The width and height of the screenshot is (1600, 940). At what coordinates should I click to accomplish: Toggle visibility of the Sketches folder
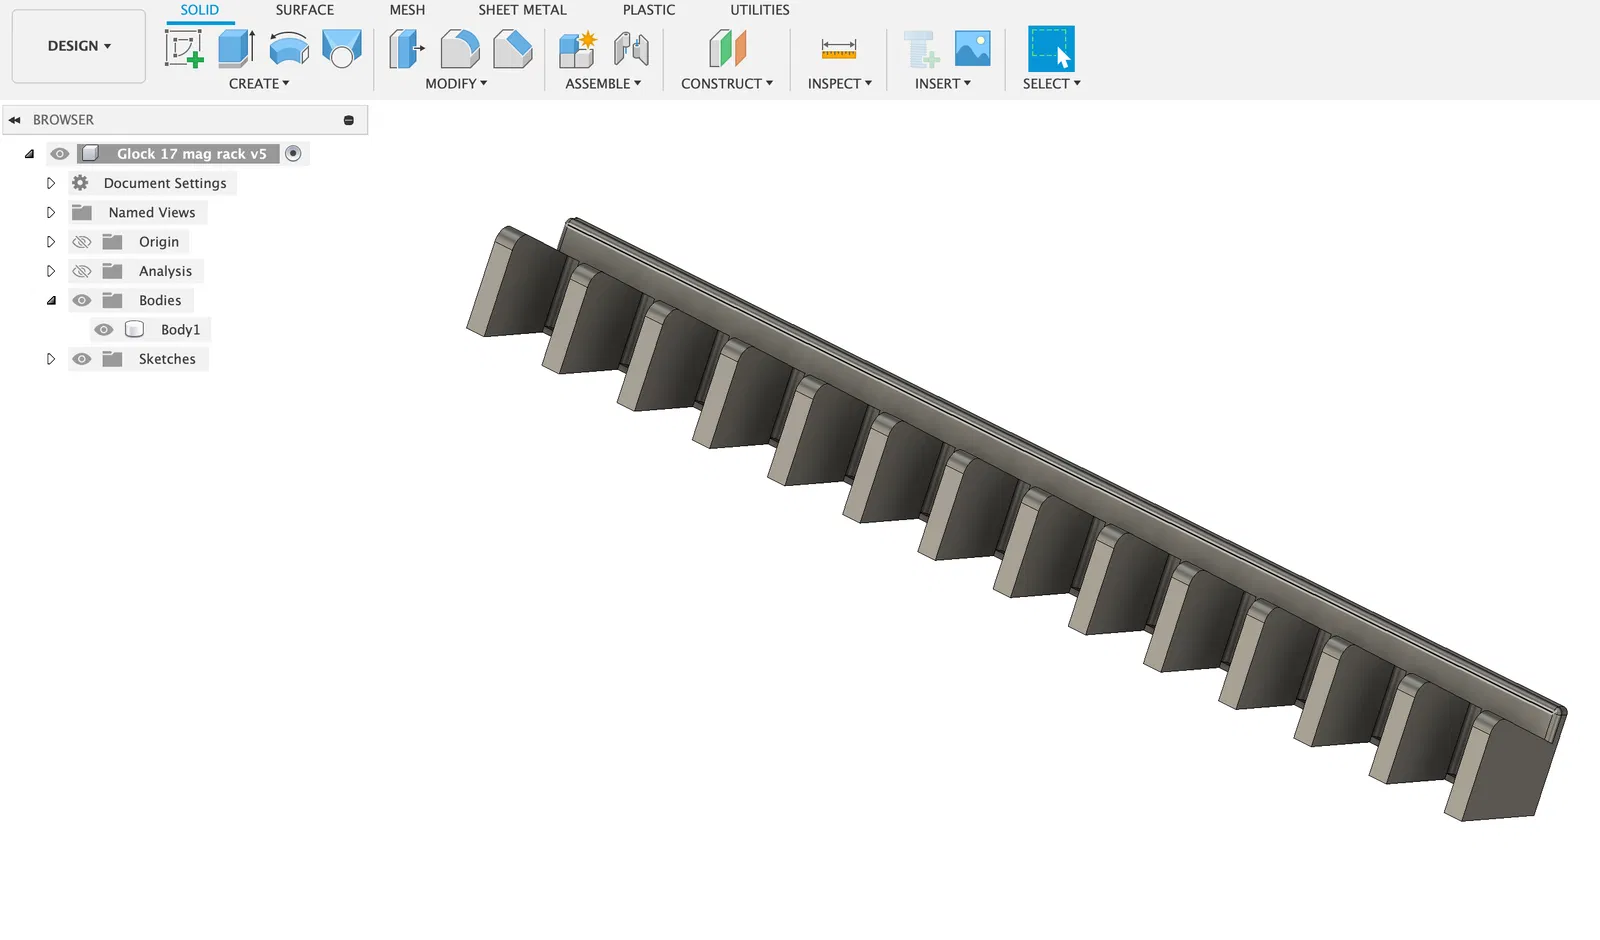[x=82, y=359]
